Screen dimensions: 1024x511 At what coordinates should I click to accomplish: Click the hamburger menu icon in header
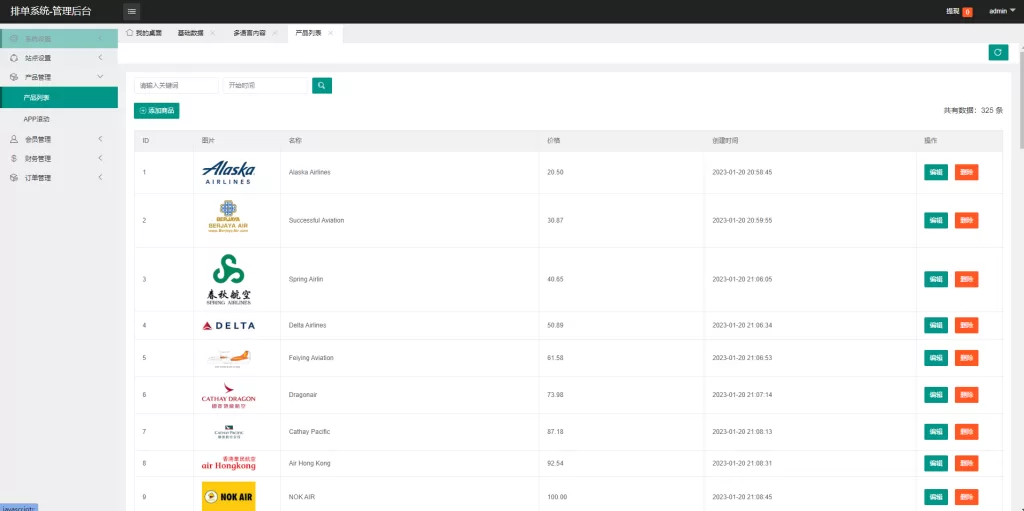coord(132,11)
